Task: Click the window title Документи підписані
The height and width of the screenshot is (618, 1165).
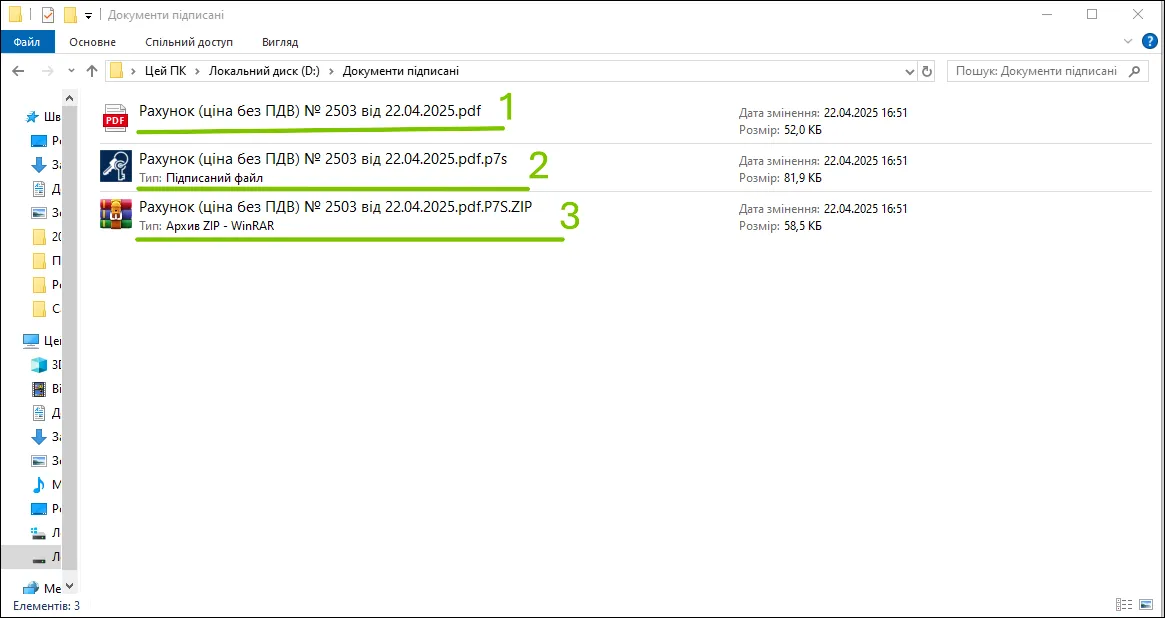Action: [x=166, y=15]
